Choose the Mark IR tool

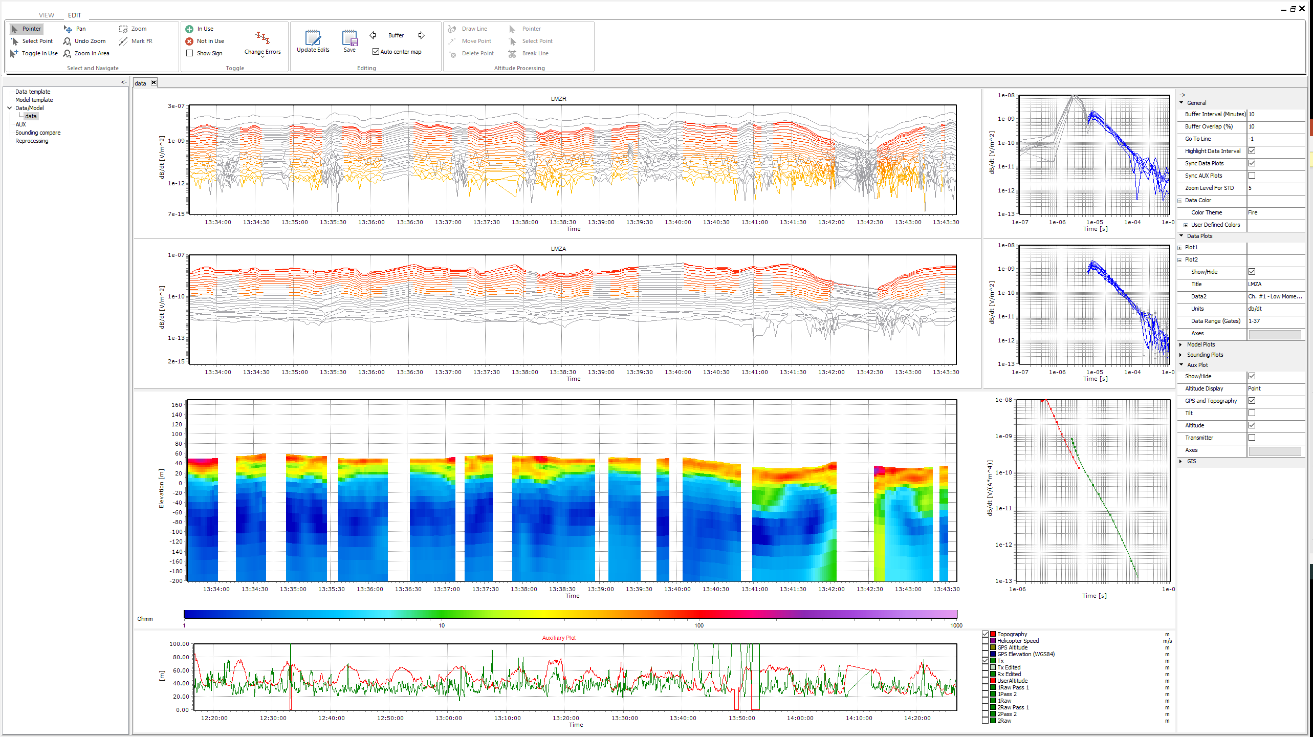point(136,41)
